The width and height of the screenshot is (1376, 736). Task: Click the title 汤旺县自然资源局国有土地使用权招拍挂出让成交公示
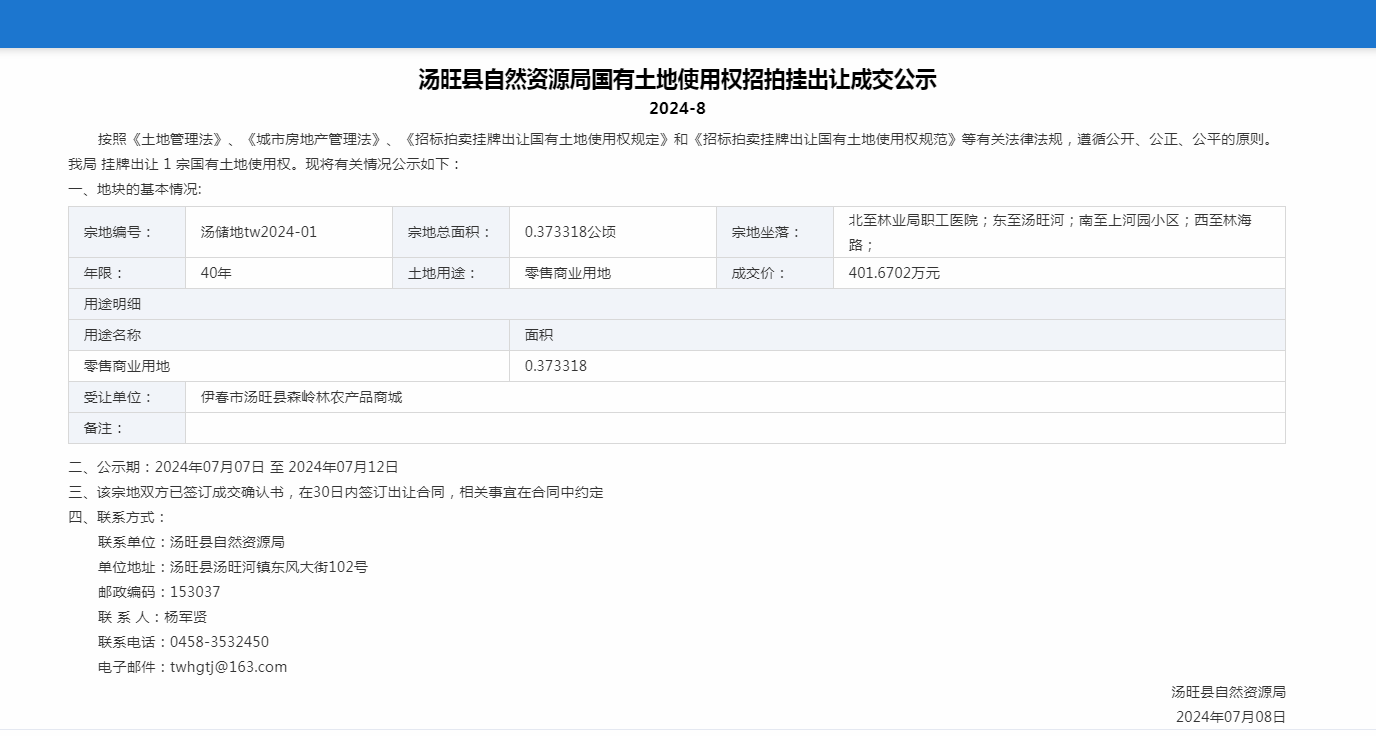[x=677, y=80]
